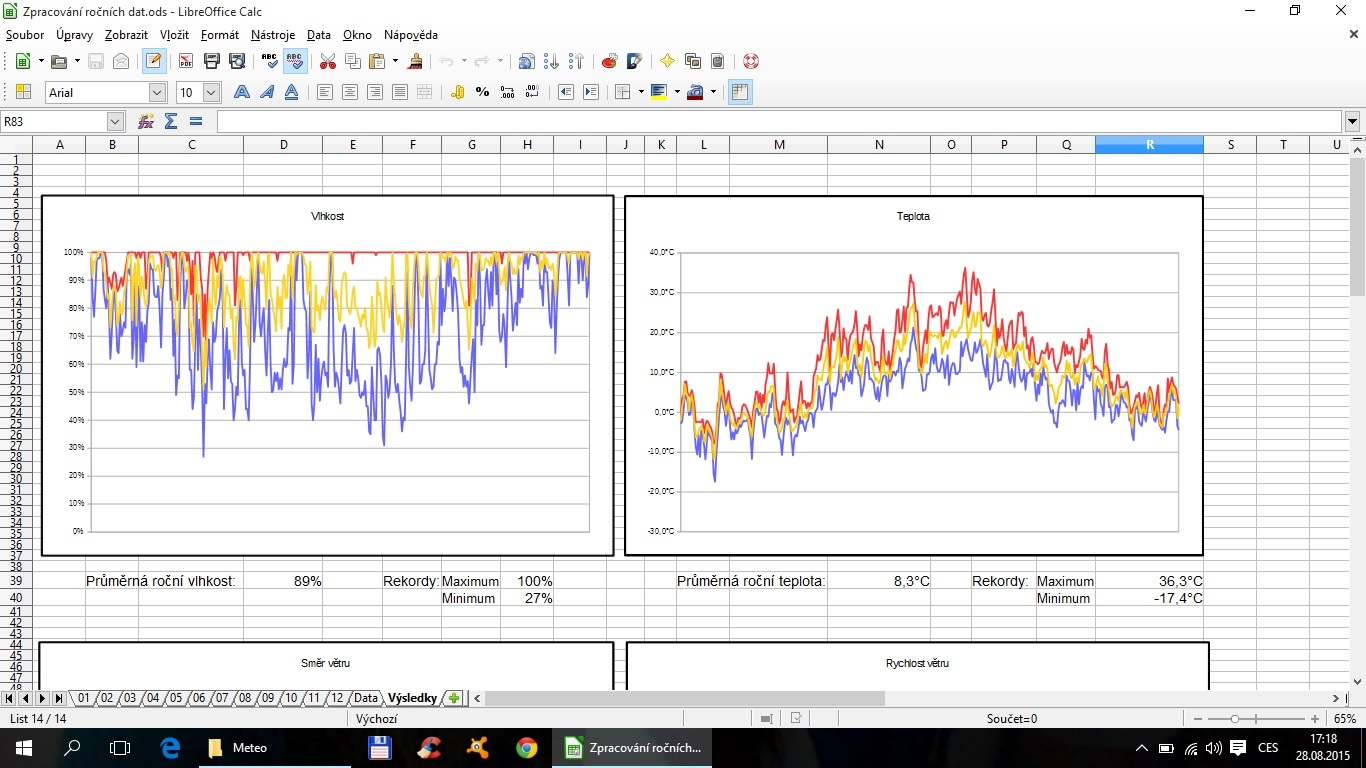Open the Vložit menu
The height and width of the screenshot is (768, 1366).
point(174,35)
